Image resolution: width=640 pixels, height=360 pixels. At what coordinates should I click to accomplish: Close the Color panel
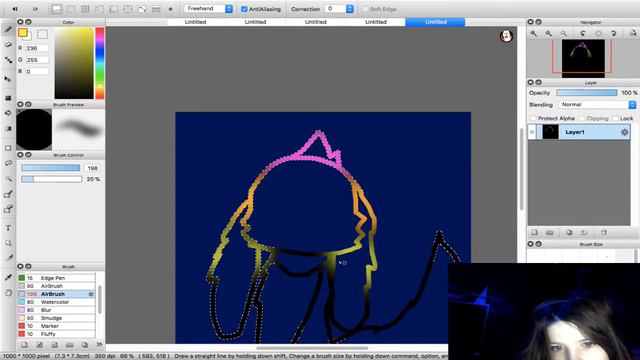[x=20, y=22]
